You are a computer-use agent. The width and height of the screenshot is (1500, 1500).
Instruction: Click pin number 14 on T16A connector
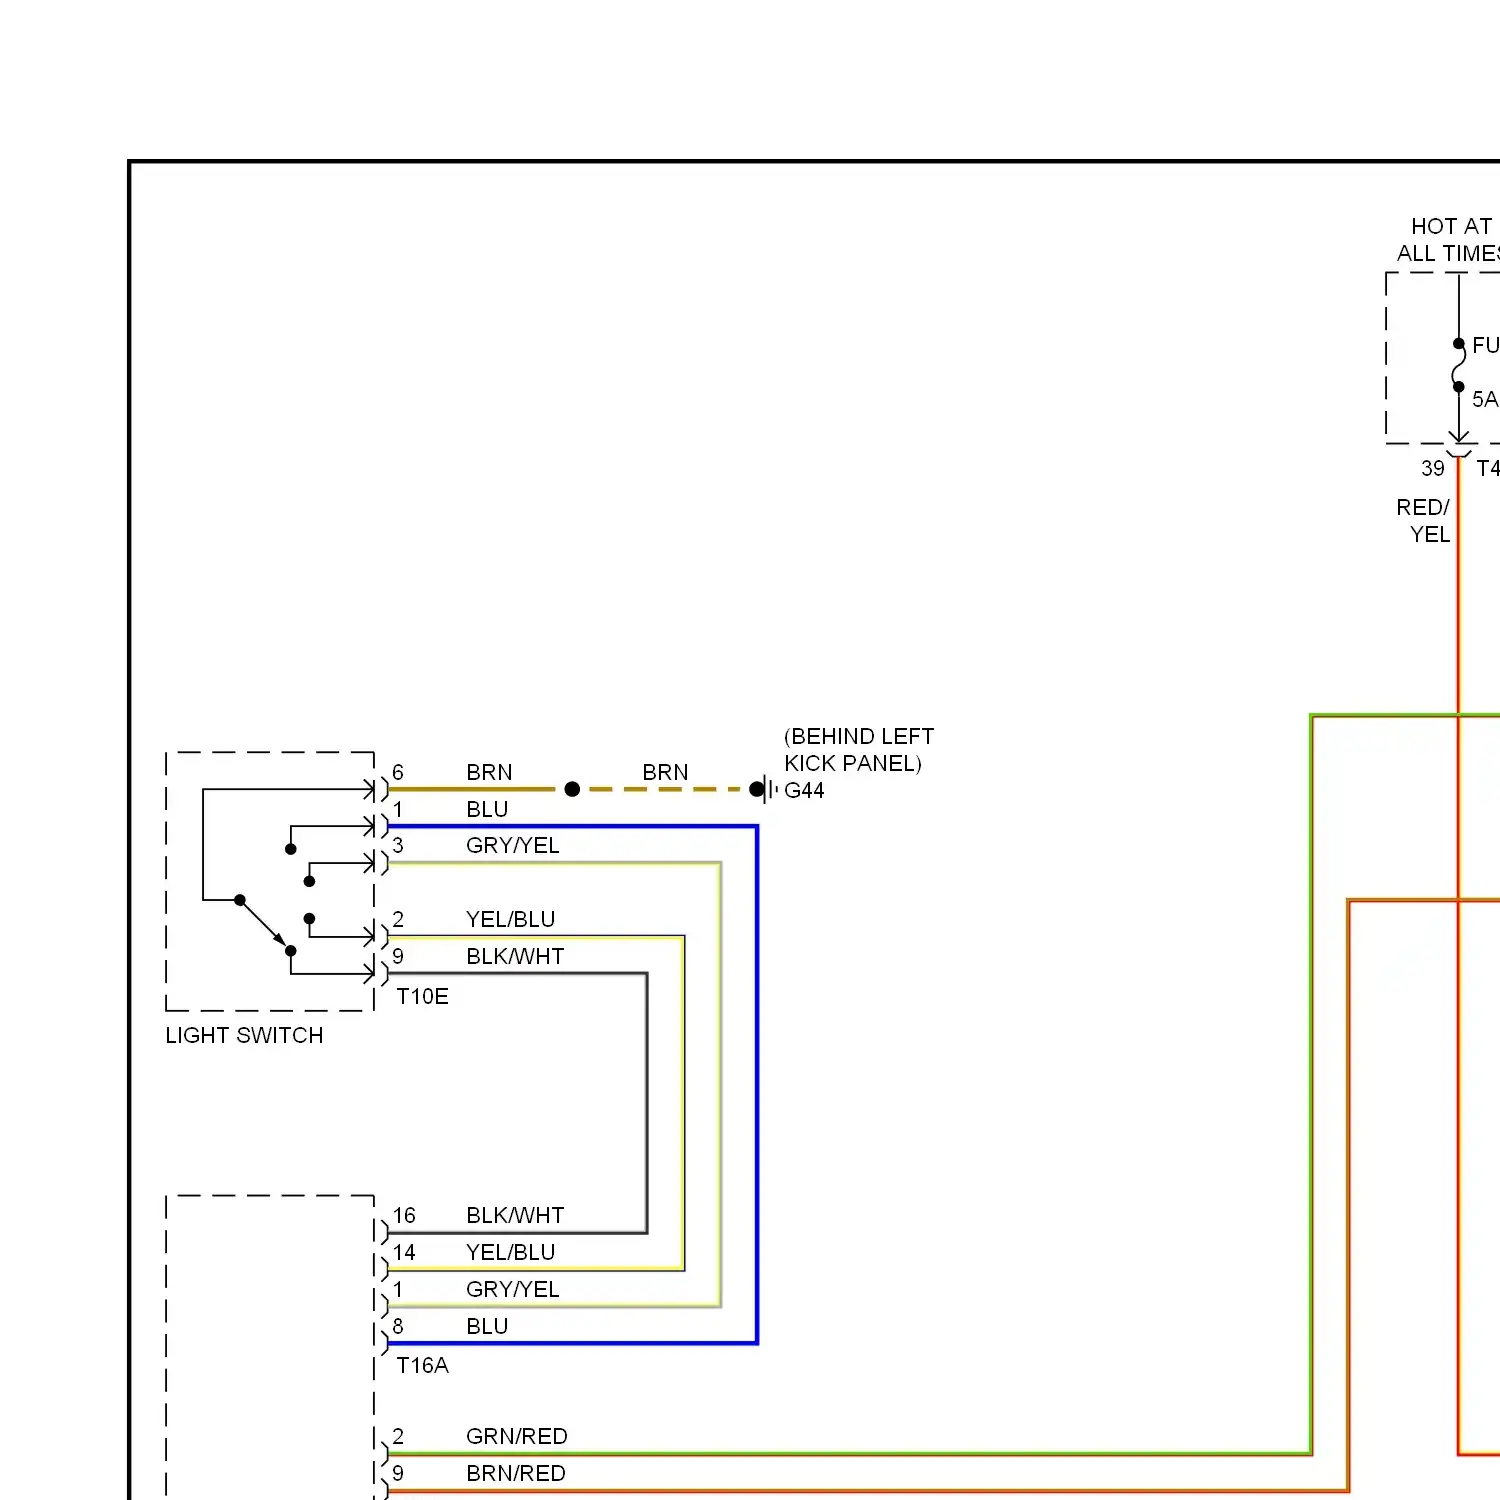tap(404, 1252)
